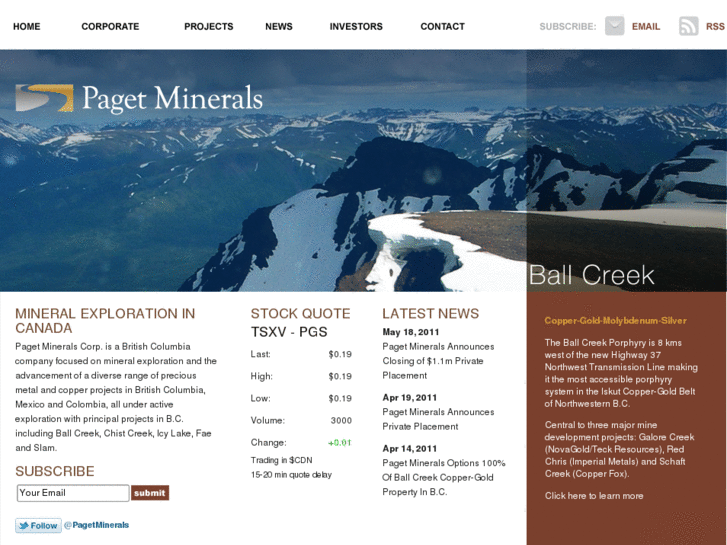Click the +0.01 change value
727x545 pixels.
click(x=340, y=442)
